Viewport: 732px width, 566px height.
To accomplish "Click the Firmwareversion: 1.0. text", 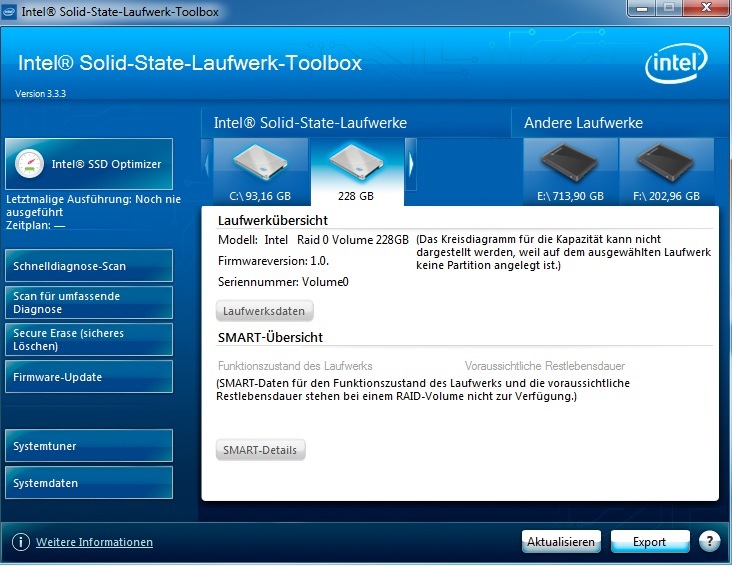I will click(x=274, y=261).
